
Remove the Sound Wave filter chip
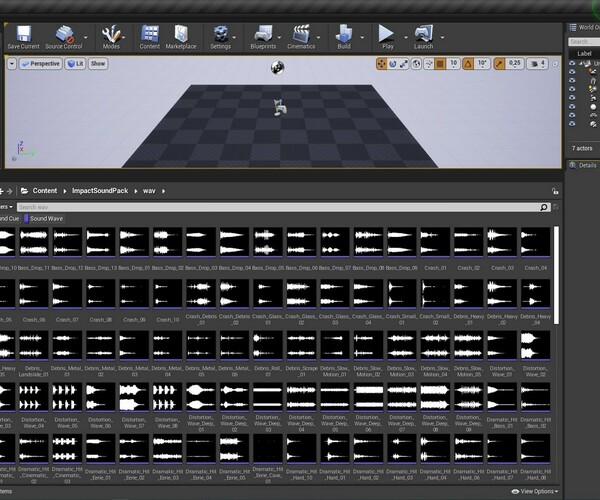click(43, 218)
